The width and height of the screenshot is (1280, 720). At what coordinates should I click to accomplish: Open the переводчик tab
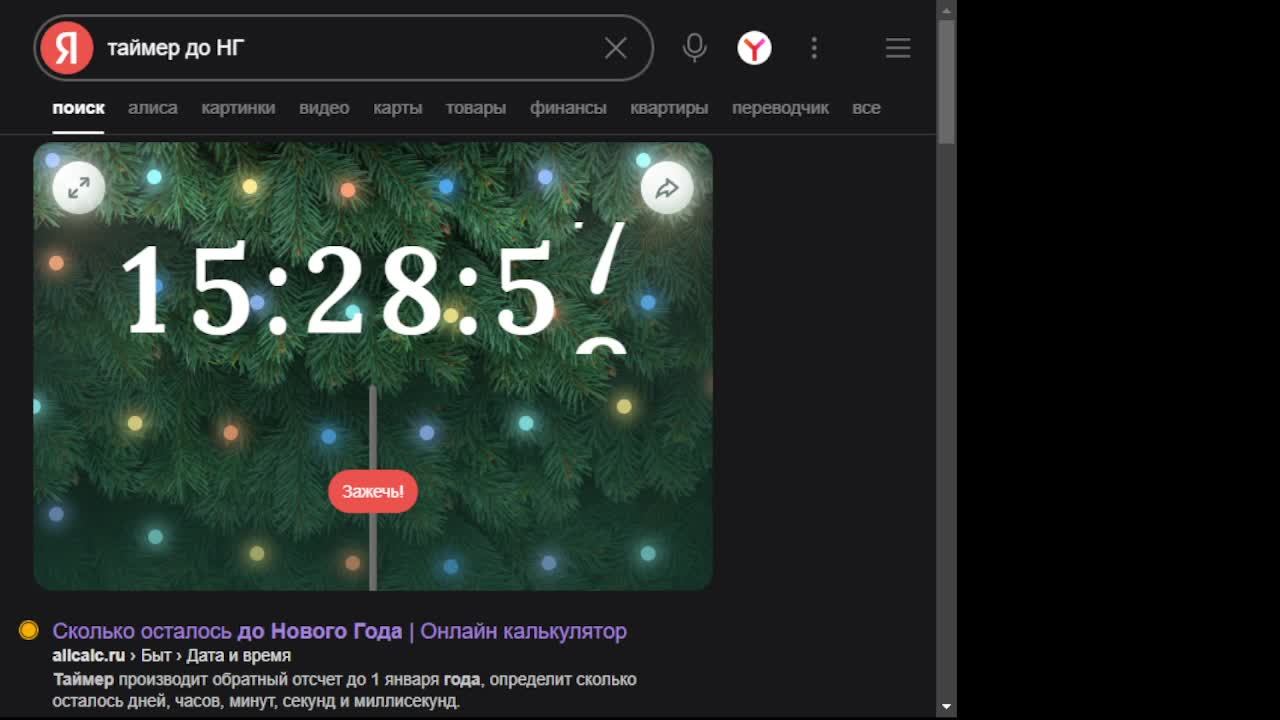pos(780,108)
